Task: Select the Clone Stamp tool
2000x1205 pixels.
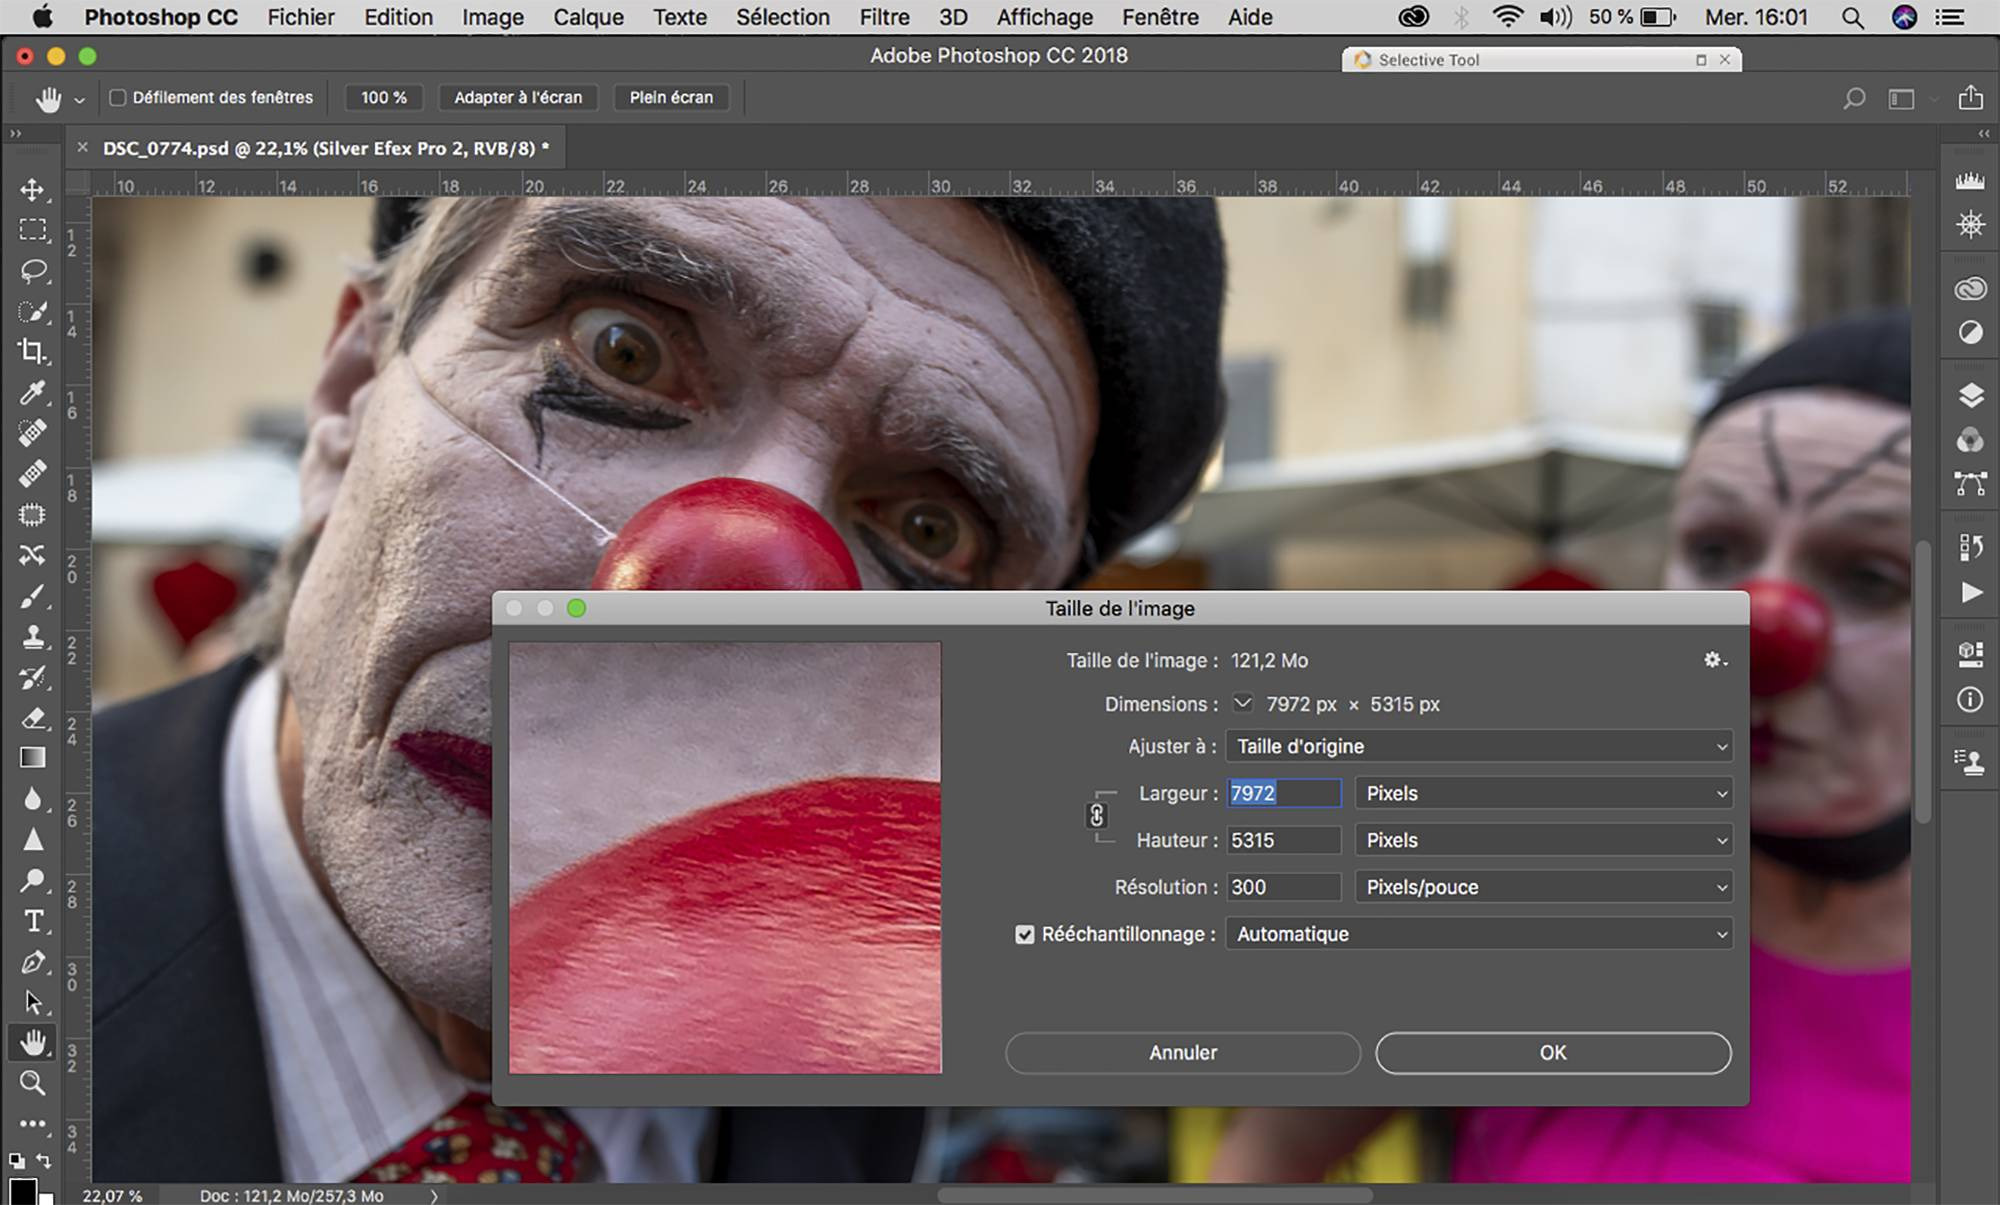Action: 33,636
